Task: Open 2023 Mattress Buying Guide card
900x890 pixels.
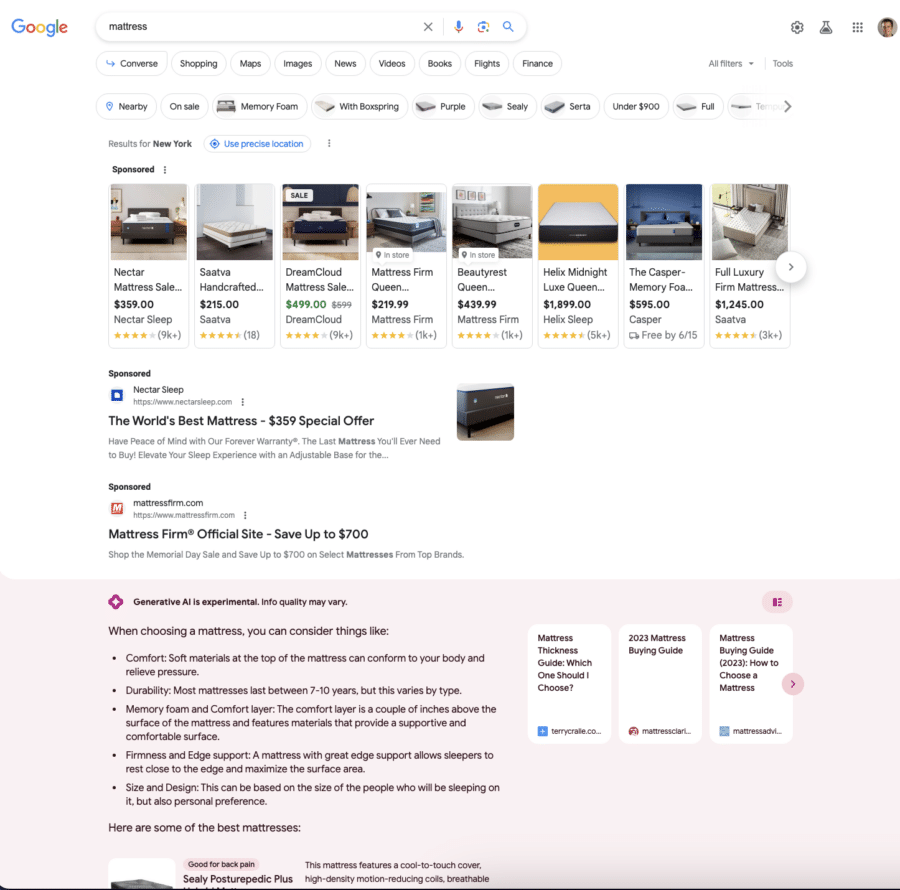Action: point(660,684)
